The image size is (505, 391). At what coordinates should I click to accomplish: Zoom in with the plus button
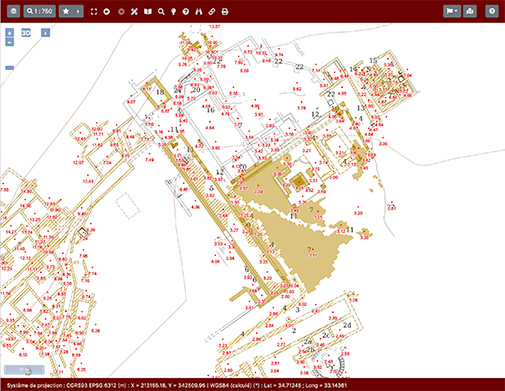(x=10, y=33)
